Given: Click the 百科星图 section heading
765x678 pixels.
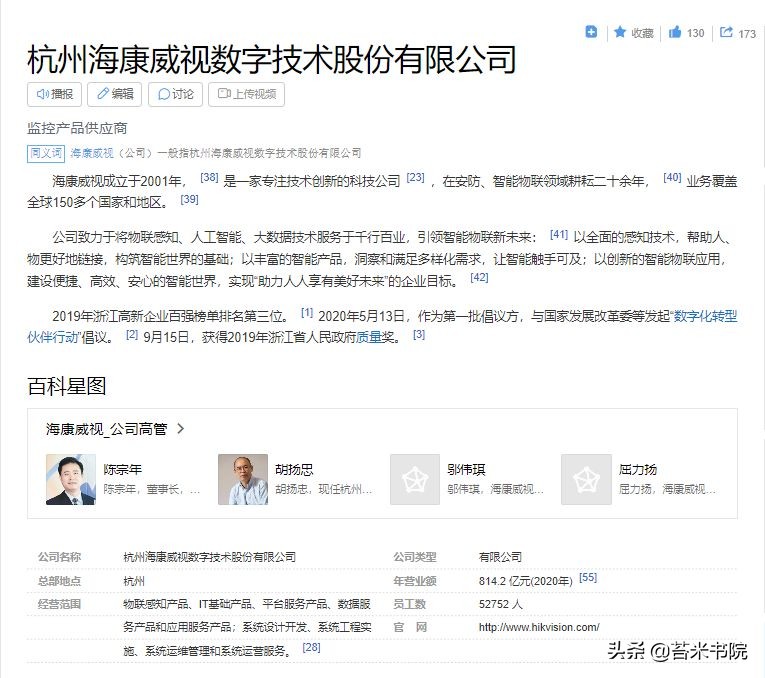Looking at the screenshot, I should 67,386.
